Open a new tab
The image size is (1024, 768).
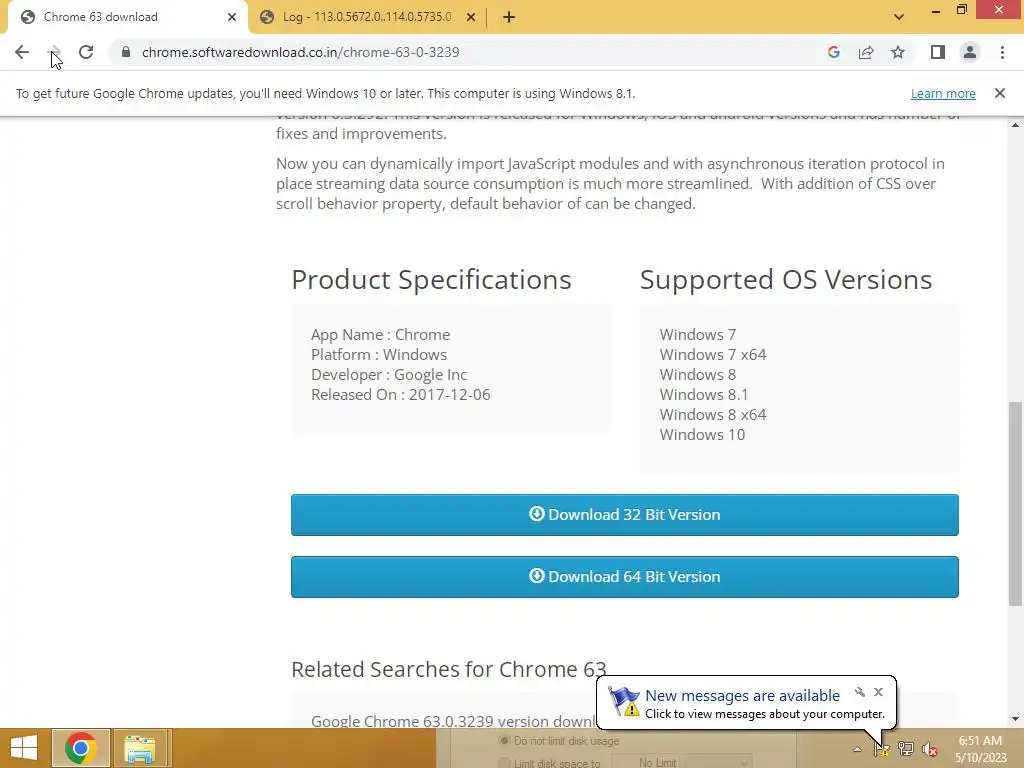point(509,17)
